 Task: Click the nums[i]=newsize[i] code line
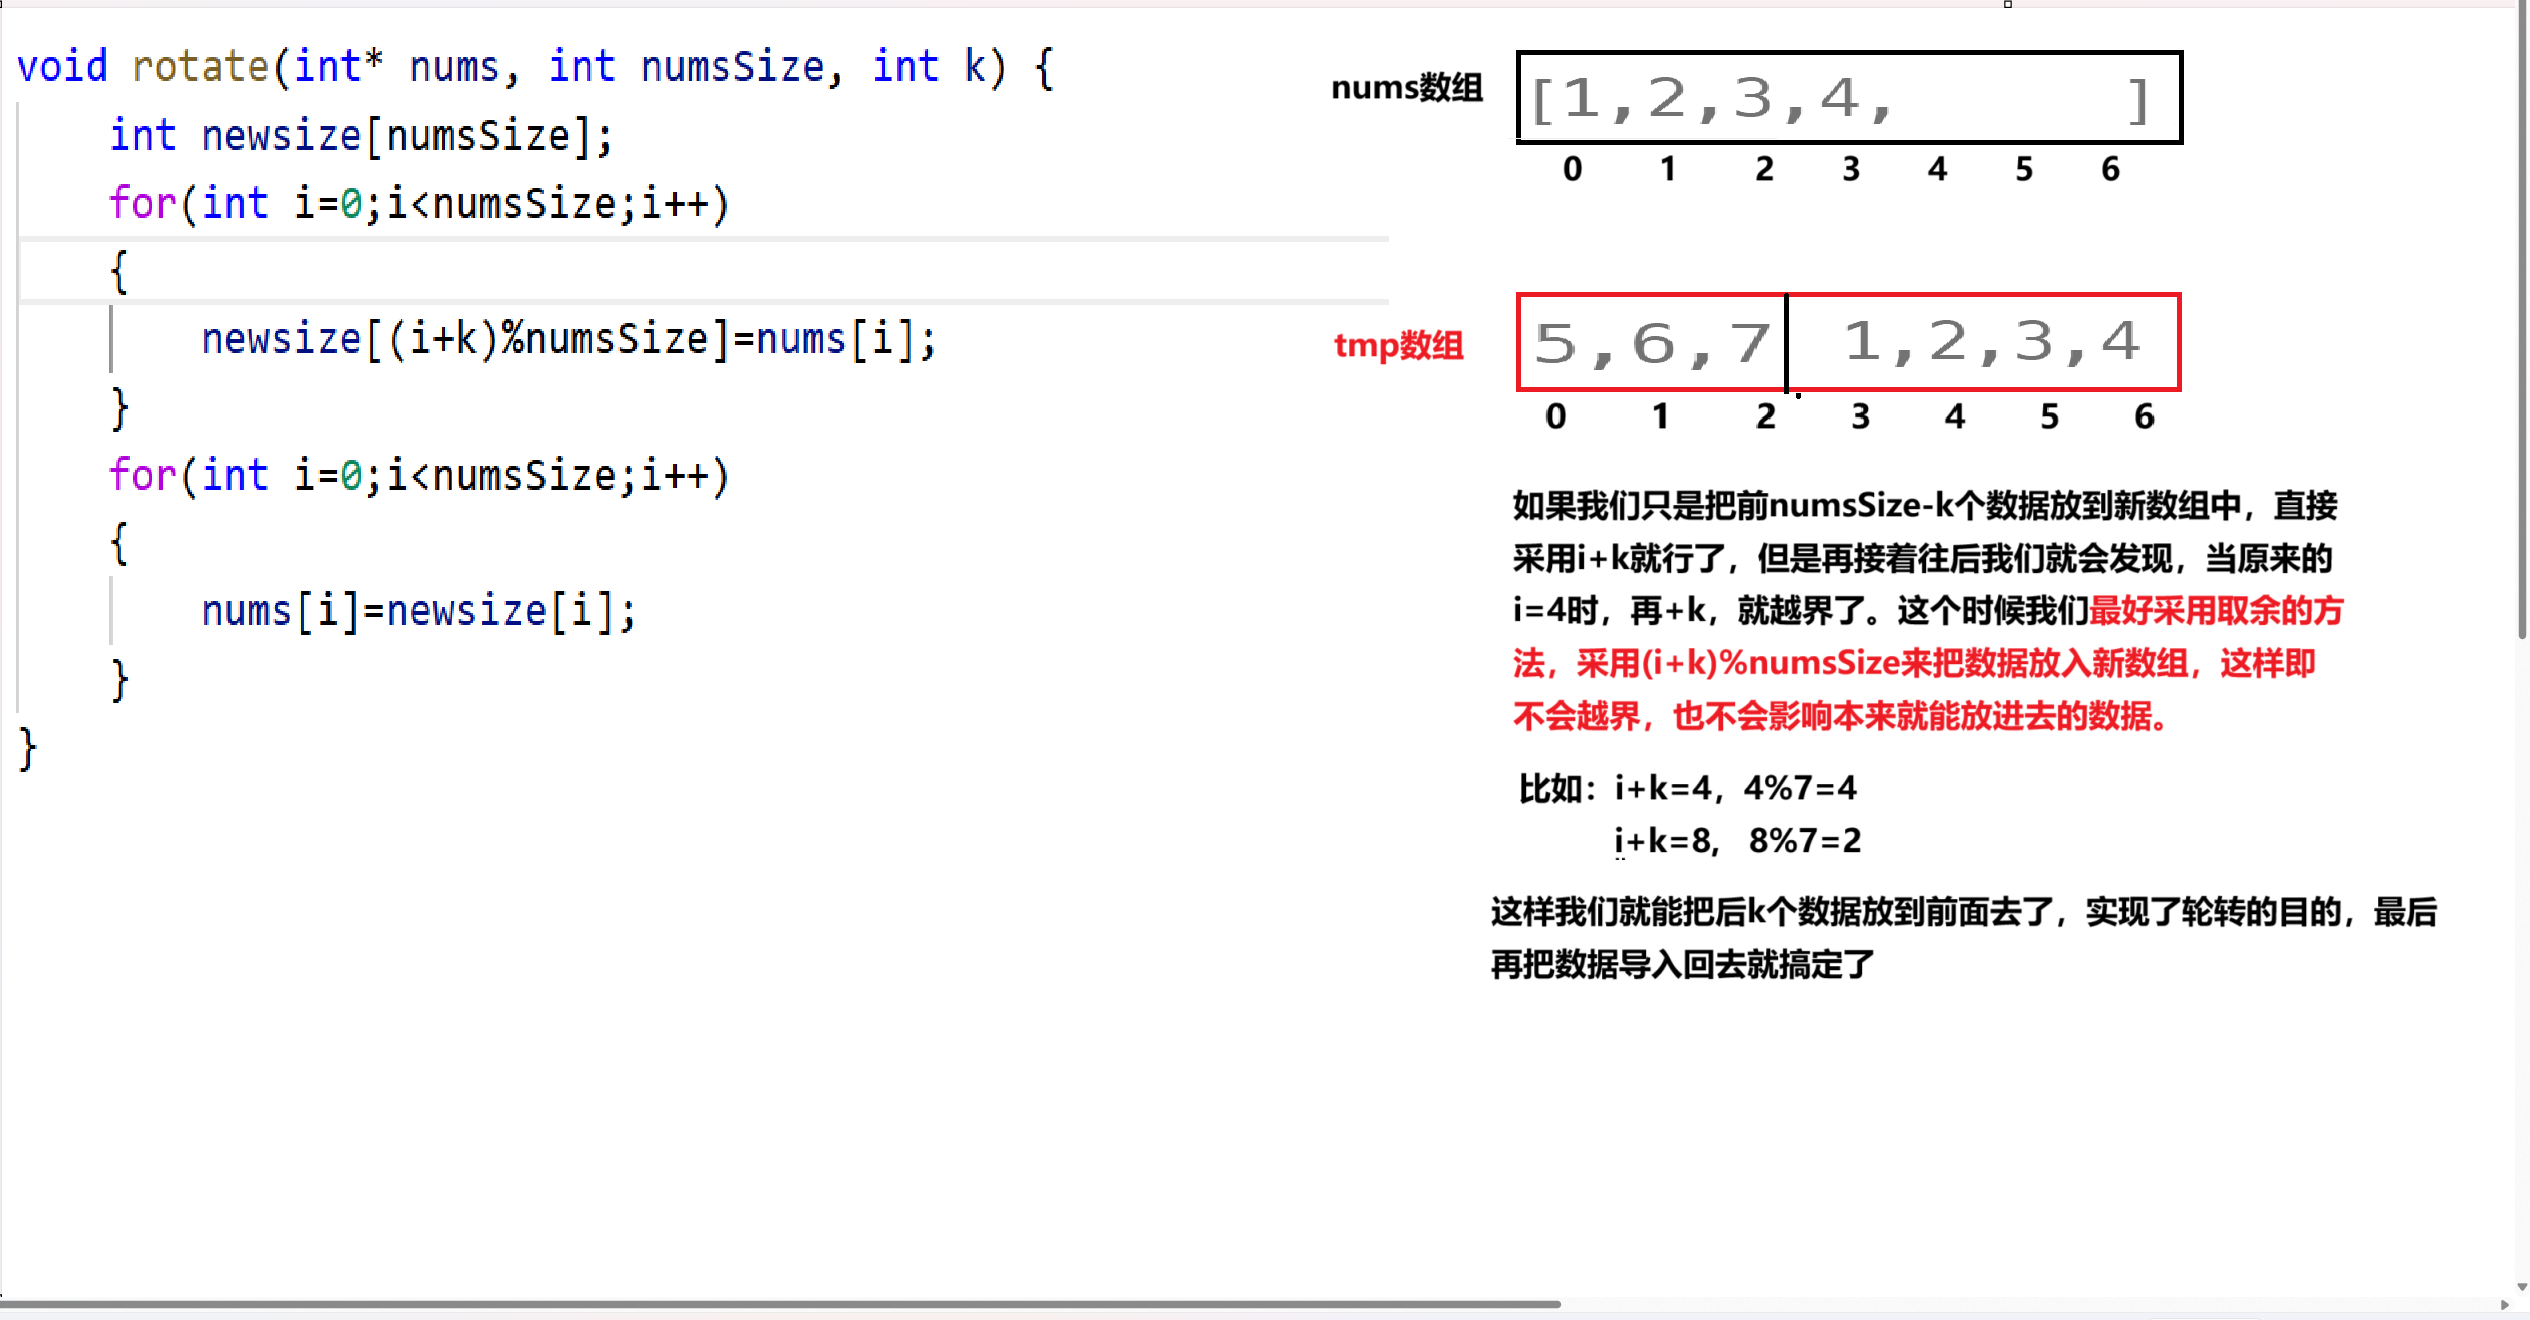418,611
